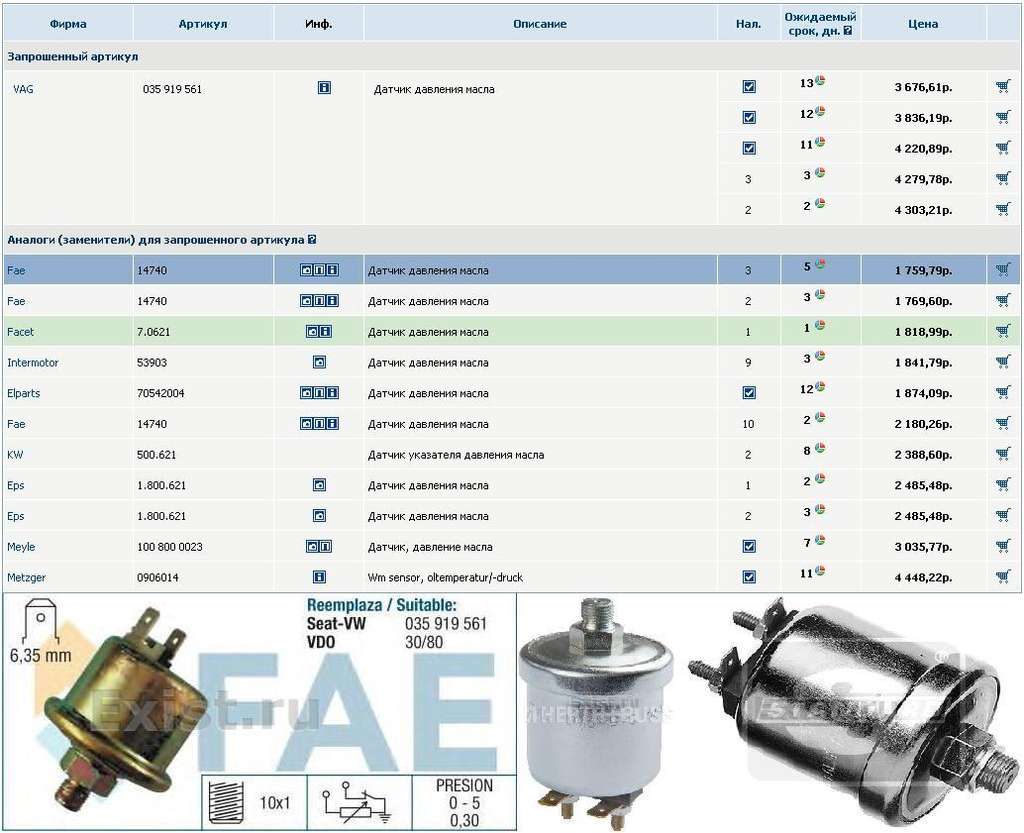Click availability checkmark for VAG 13-day offer
This screenshot has width=1024, height=833.
[x=749, y=86]
